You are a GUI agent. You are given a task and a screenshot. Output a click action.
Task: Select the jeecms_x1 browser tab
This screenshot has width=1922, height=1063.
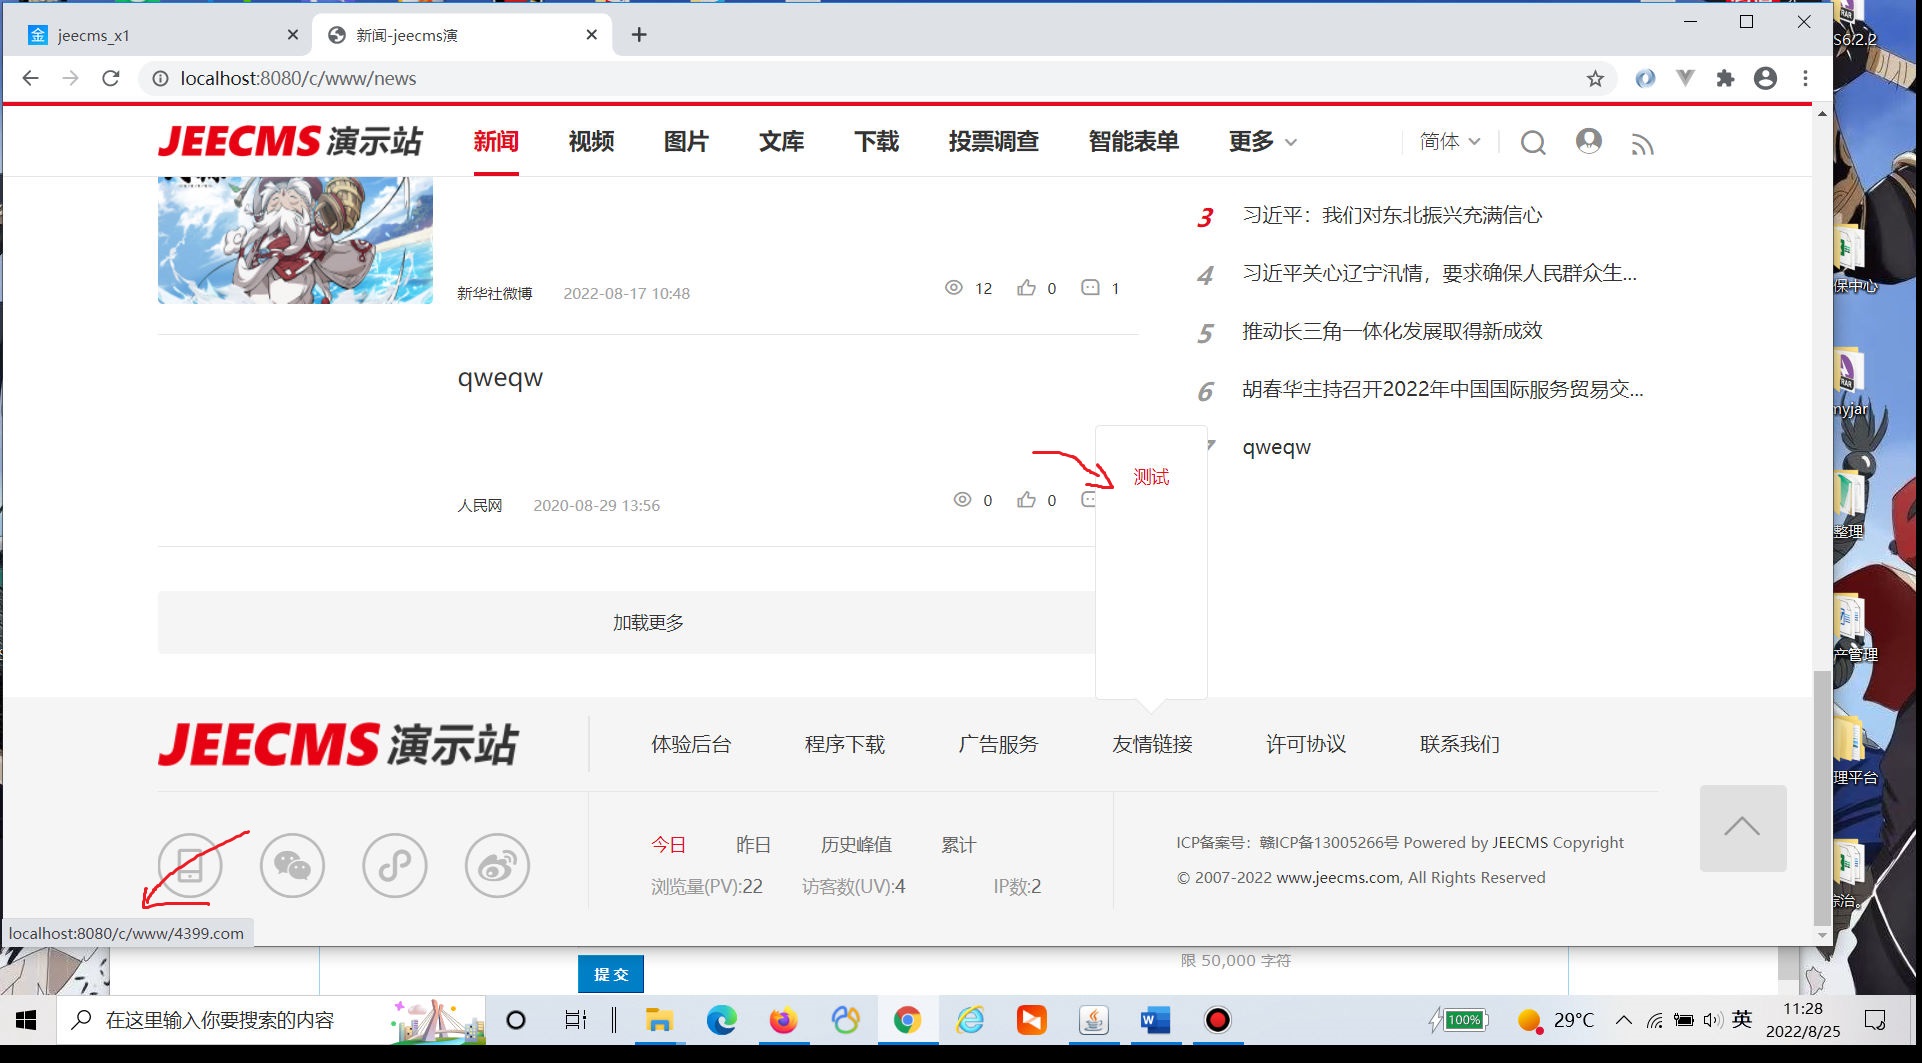[160, 35]
